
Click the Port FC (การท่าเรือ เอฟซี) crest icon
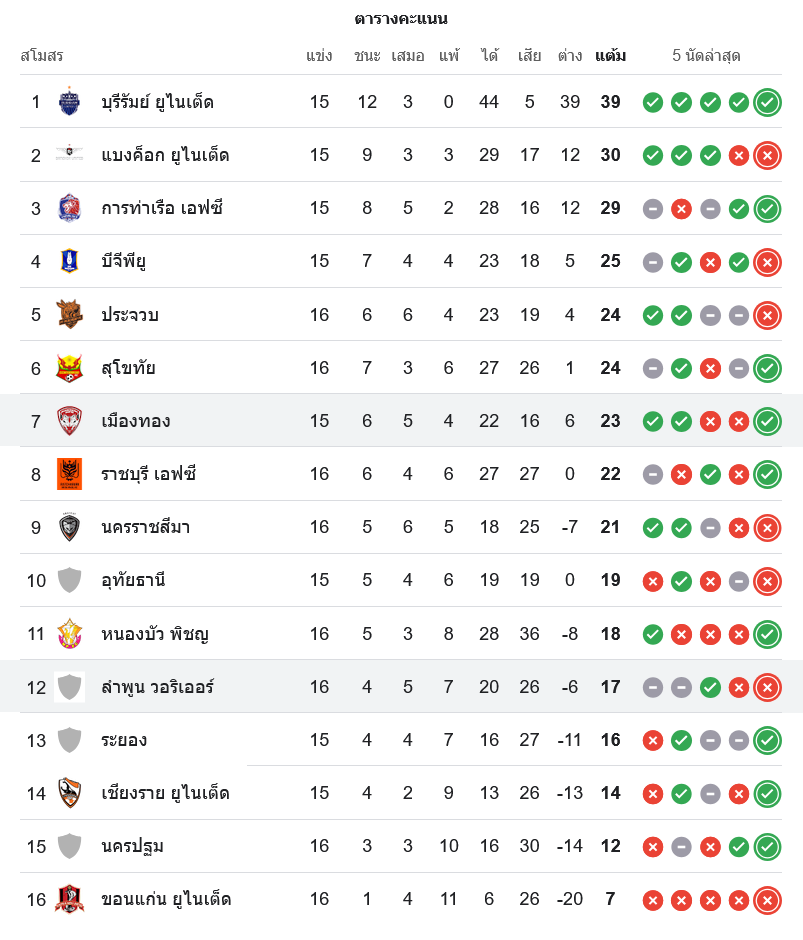click(x=69, y=208)
